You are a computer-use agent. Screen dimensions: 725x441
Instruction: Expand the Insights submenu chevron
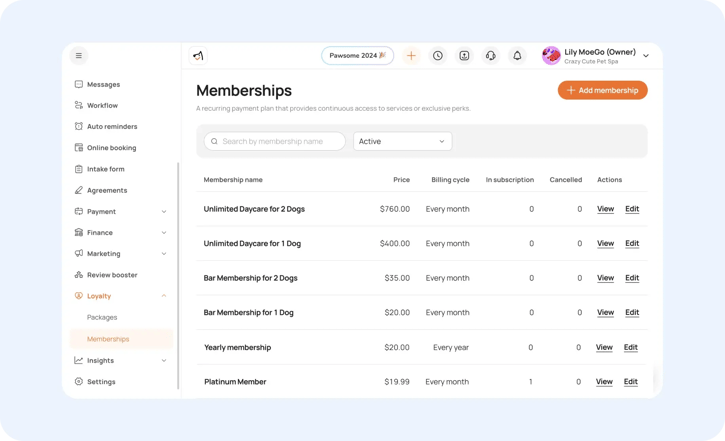click(164, 361)
